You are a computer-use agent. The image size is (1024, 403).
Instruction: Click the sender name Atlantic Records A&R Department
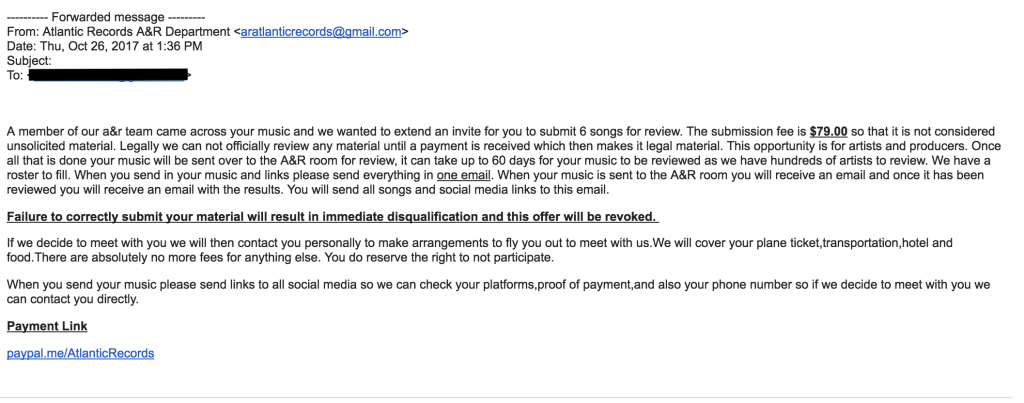136,31
